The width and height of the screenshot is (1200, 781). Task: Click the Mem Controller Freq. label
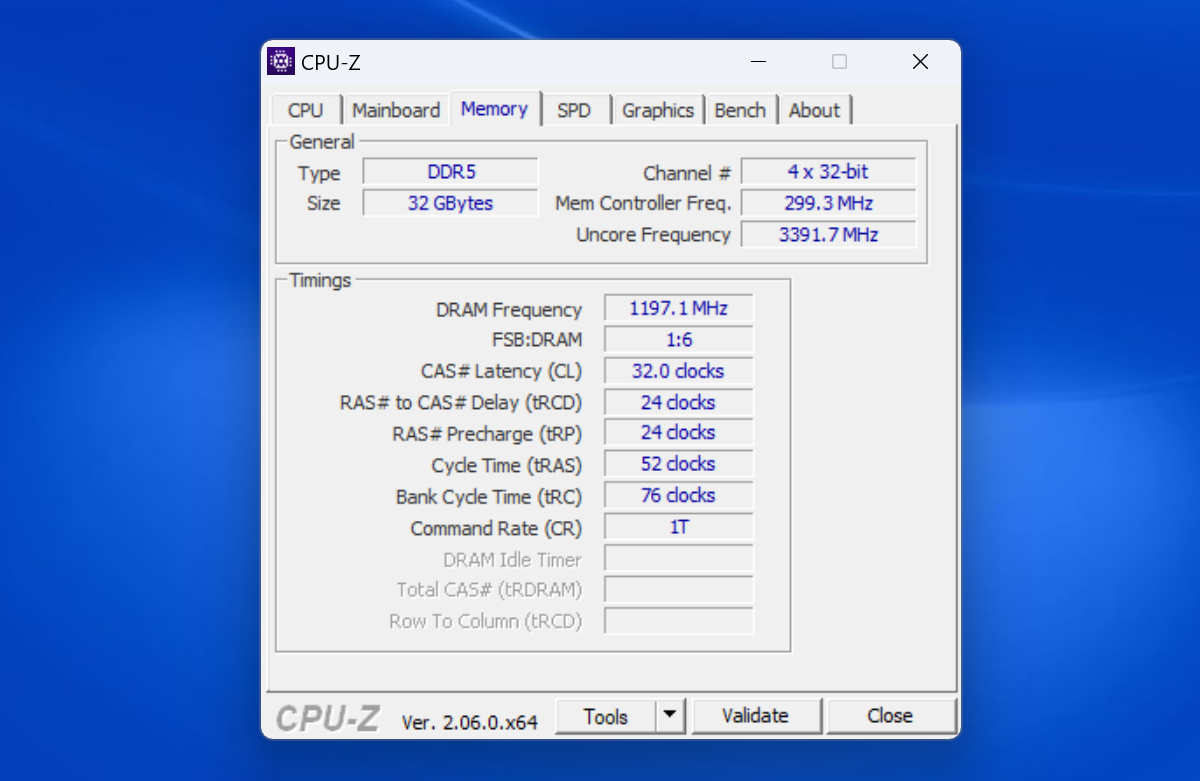[x=644, y=203]
